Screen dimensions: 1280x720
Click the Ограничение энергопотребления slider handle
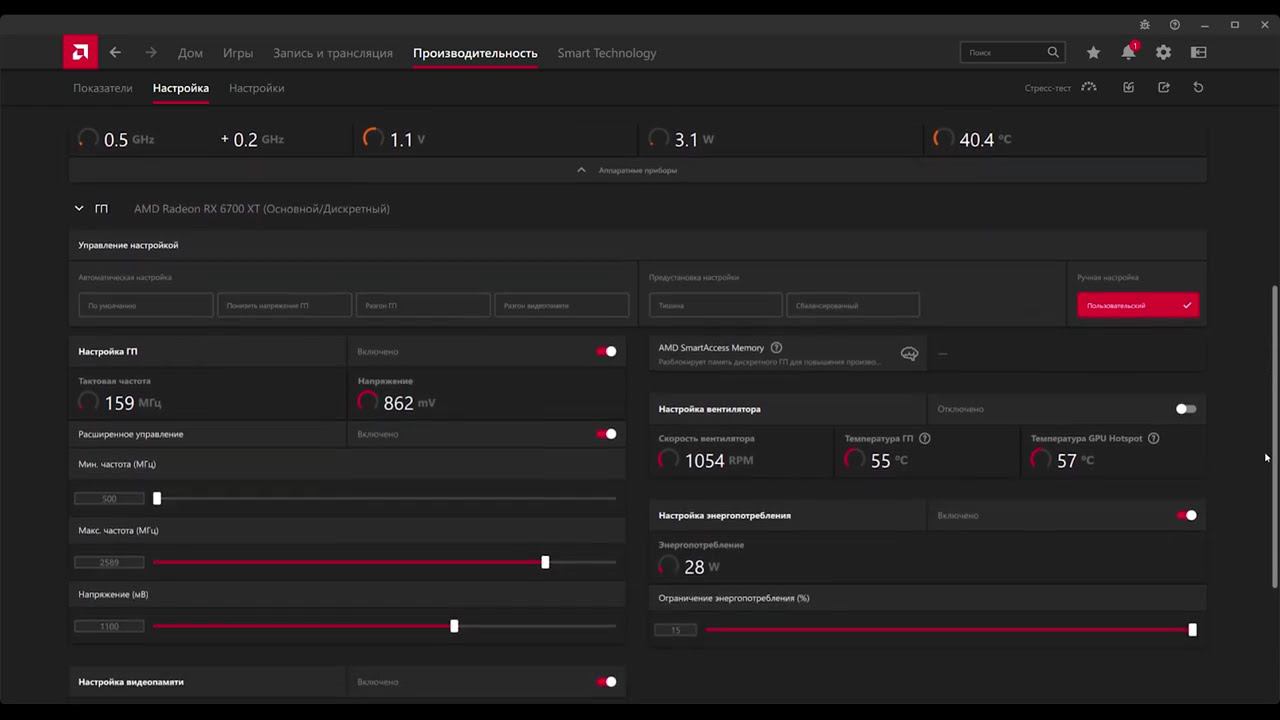1192,630
